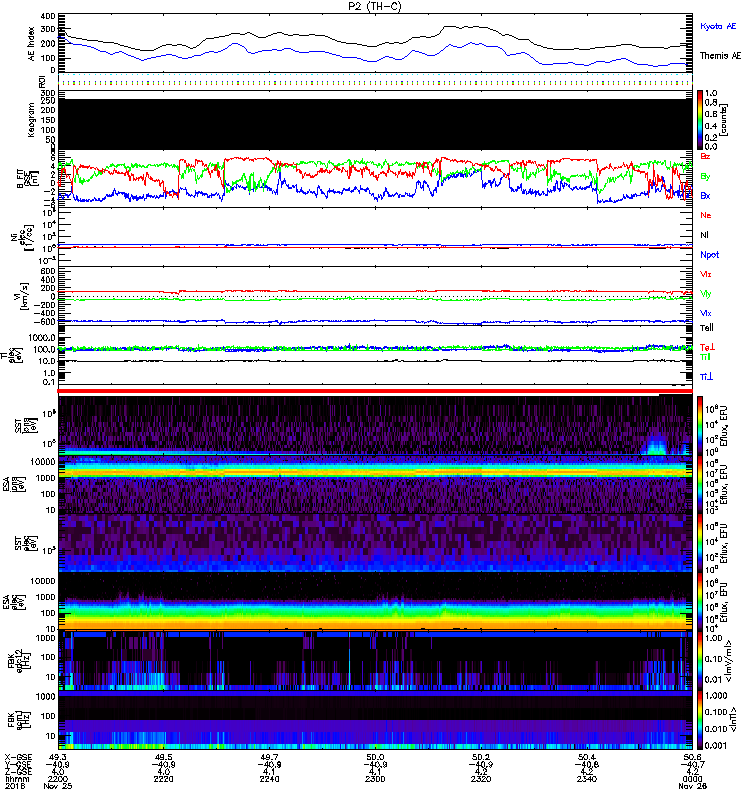
Task: Click the lower FBK scm [Hz] axis title
Action: pos(19,719)
